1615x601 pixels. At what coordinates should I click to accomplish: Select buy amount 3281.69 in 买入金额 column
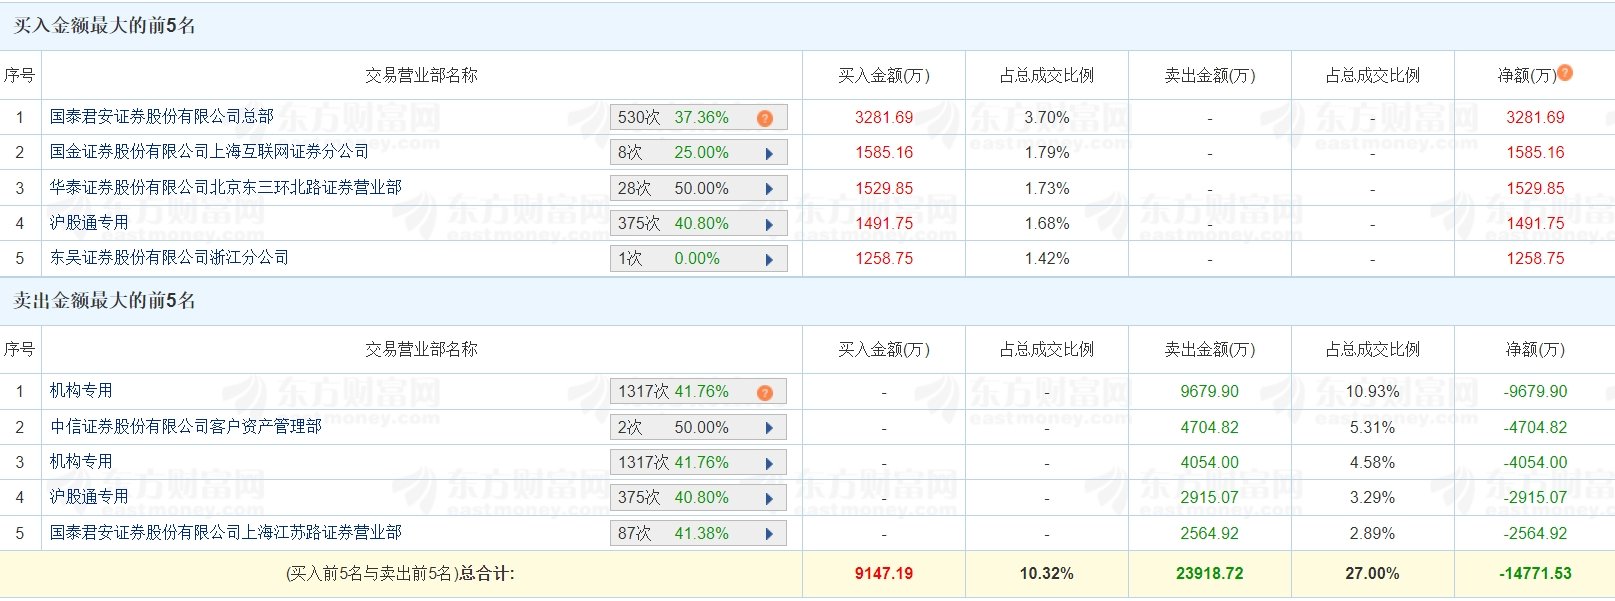pos(884,118)
